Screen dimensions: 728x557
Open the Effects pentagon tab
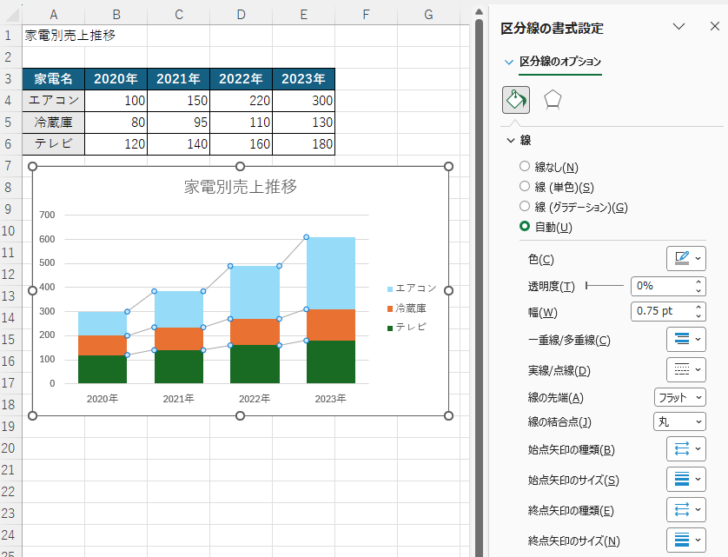(x=552, y=100)
